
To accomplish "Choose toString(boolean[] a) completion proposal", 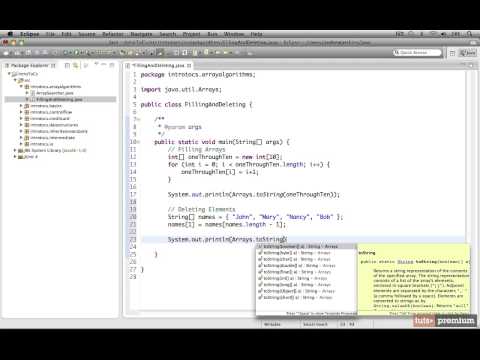I will [306, 246].
